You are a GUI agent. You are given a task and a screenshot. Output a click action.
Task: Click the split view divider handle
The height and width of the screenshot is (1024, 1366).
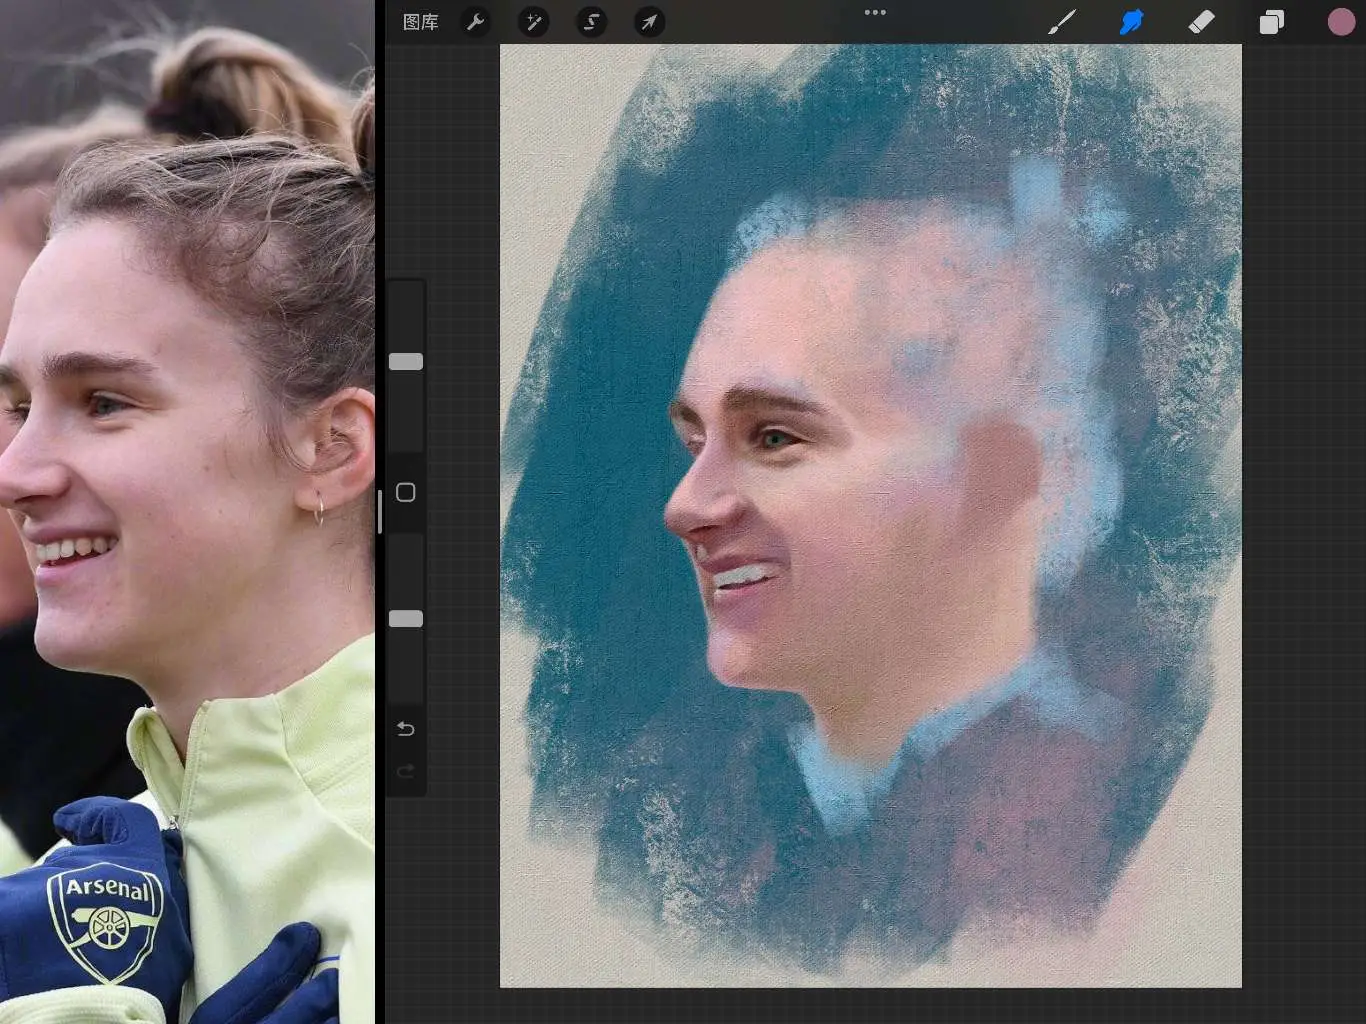379,511
